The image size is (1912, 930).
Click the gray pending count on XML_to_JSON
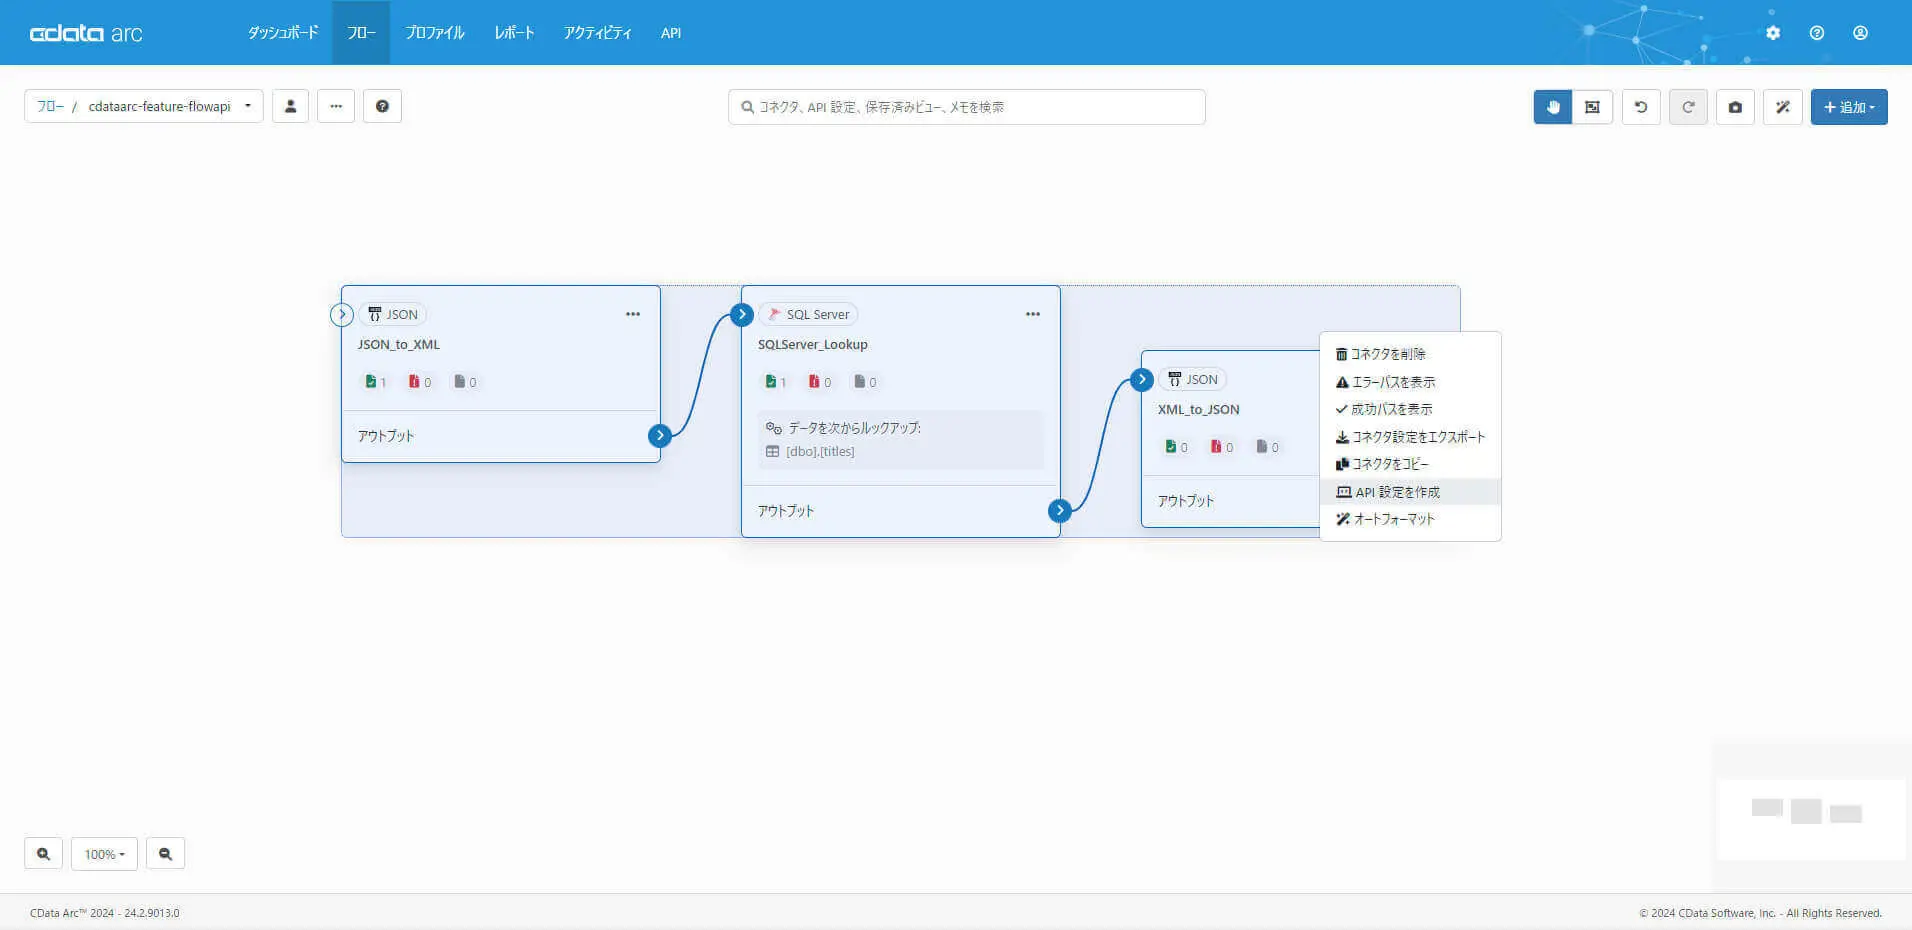[x=1268, y=447]
